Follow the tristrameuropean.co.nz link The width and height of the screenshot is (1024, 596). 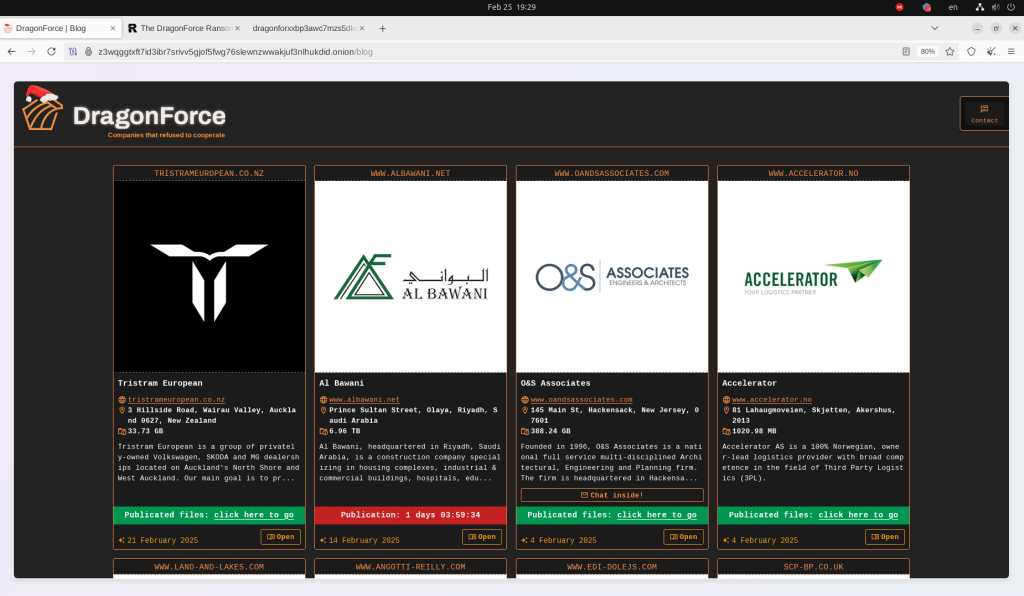point(176,400)
